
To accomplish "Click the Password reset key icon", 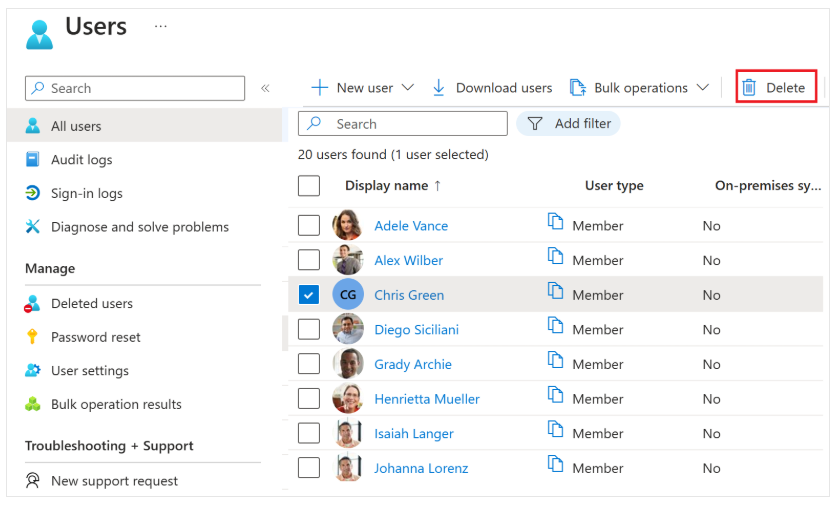I will pos(33,337).
